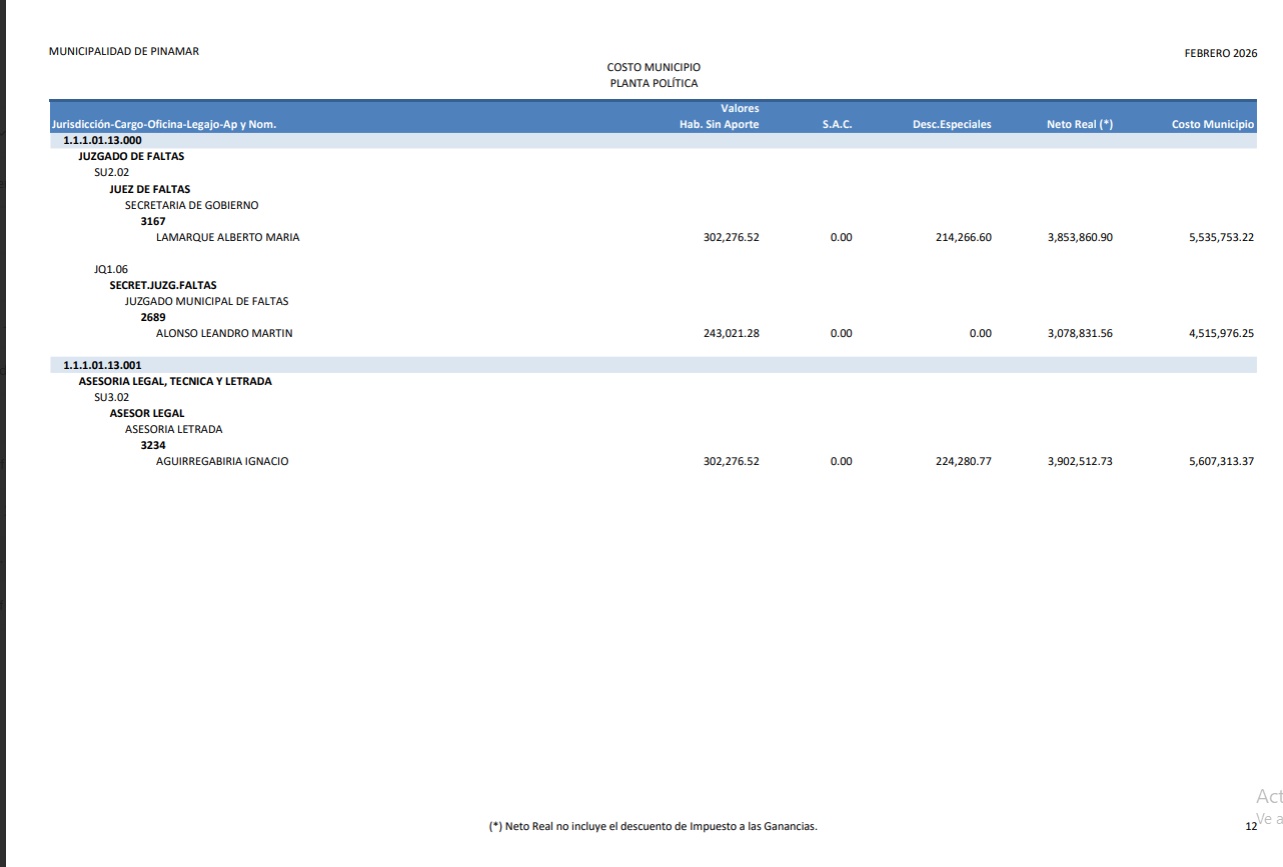Image resolution: width=1283 pixels, height=867 pixels.
Task: Click the MUNICIPALIDAD DE PINAMAR header text
Action: coord(123,52)
